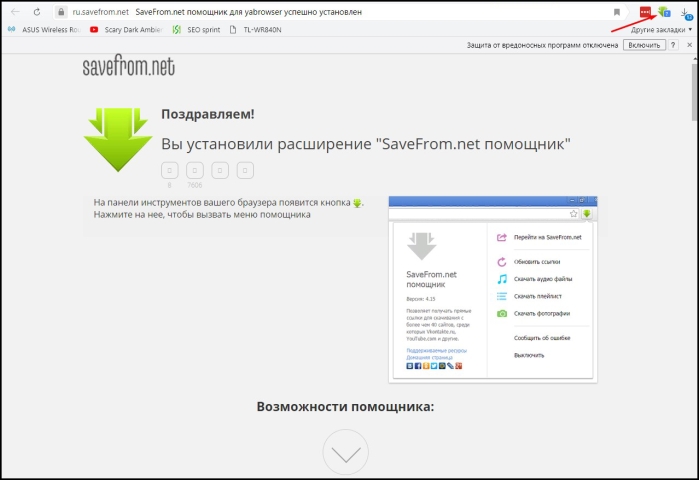This screenshot has width=699, height=480.
Task: Click the helper menu illustration screenshot
Action: (493, 289)
